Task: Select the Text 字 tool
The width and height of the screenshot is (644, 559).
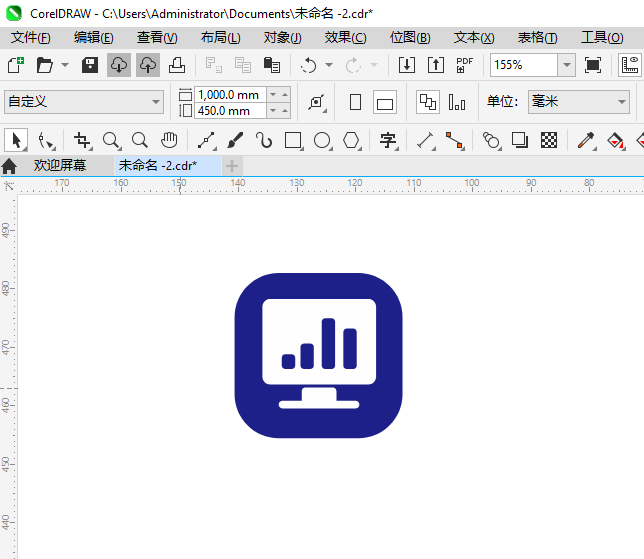Action: (389, 140)
